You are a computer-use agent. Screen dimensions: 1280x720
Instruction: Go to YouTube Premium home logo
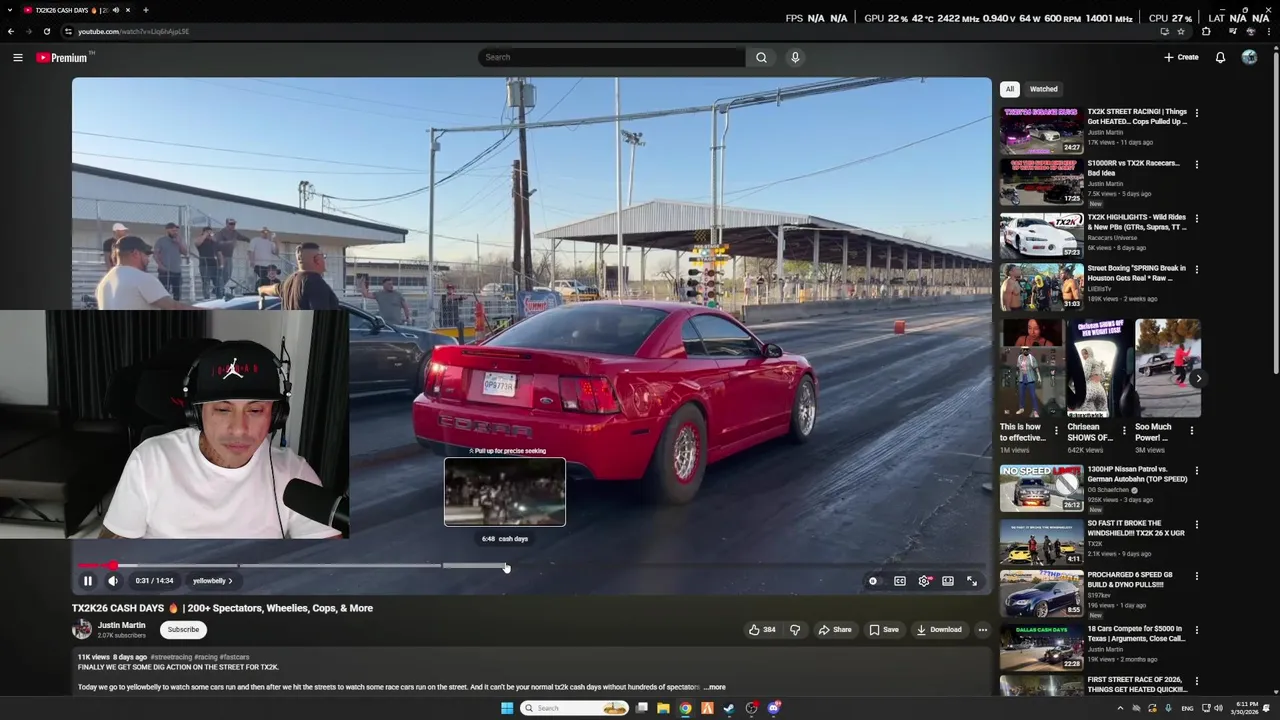62,57
